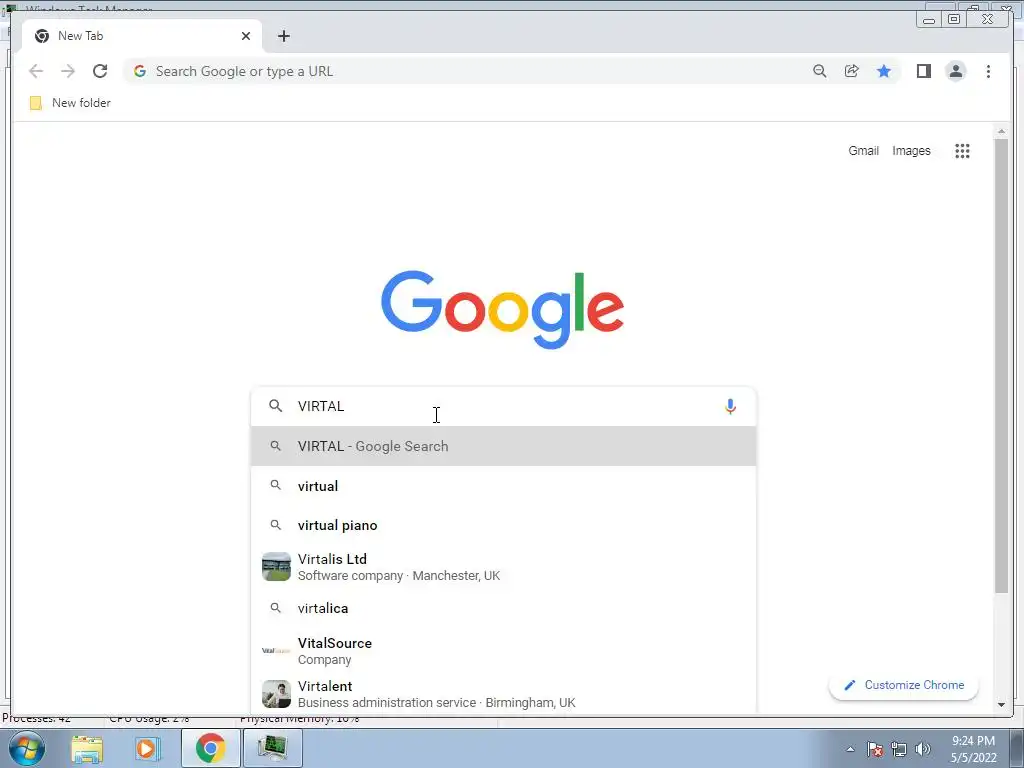The width and height of the screenshot is (1024, 768).
Task: Select VIRTAL - Google Search suggestion
Action: tap(503, 446)
